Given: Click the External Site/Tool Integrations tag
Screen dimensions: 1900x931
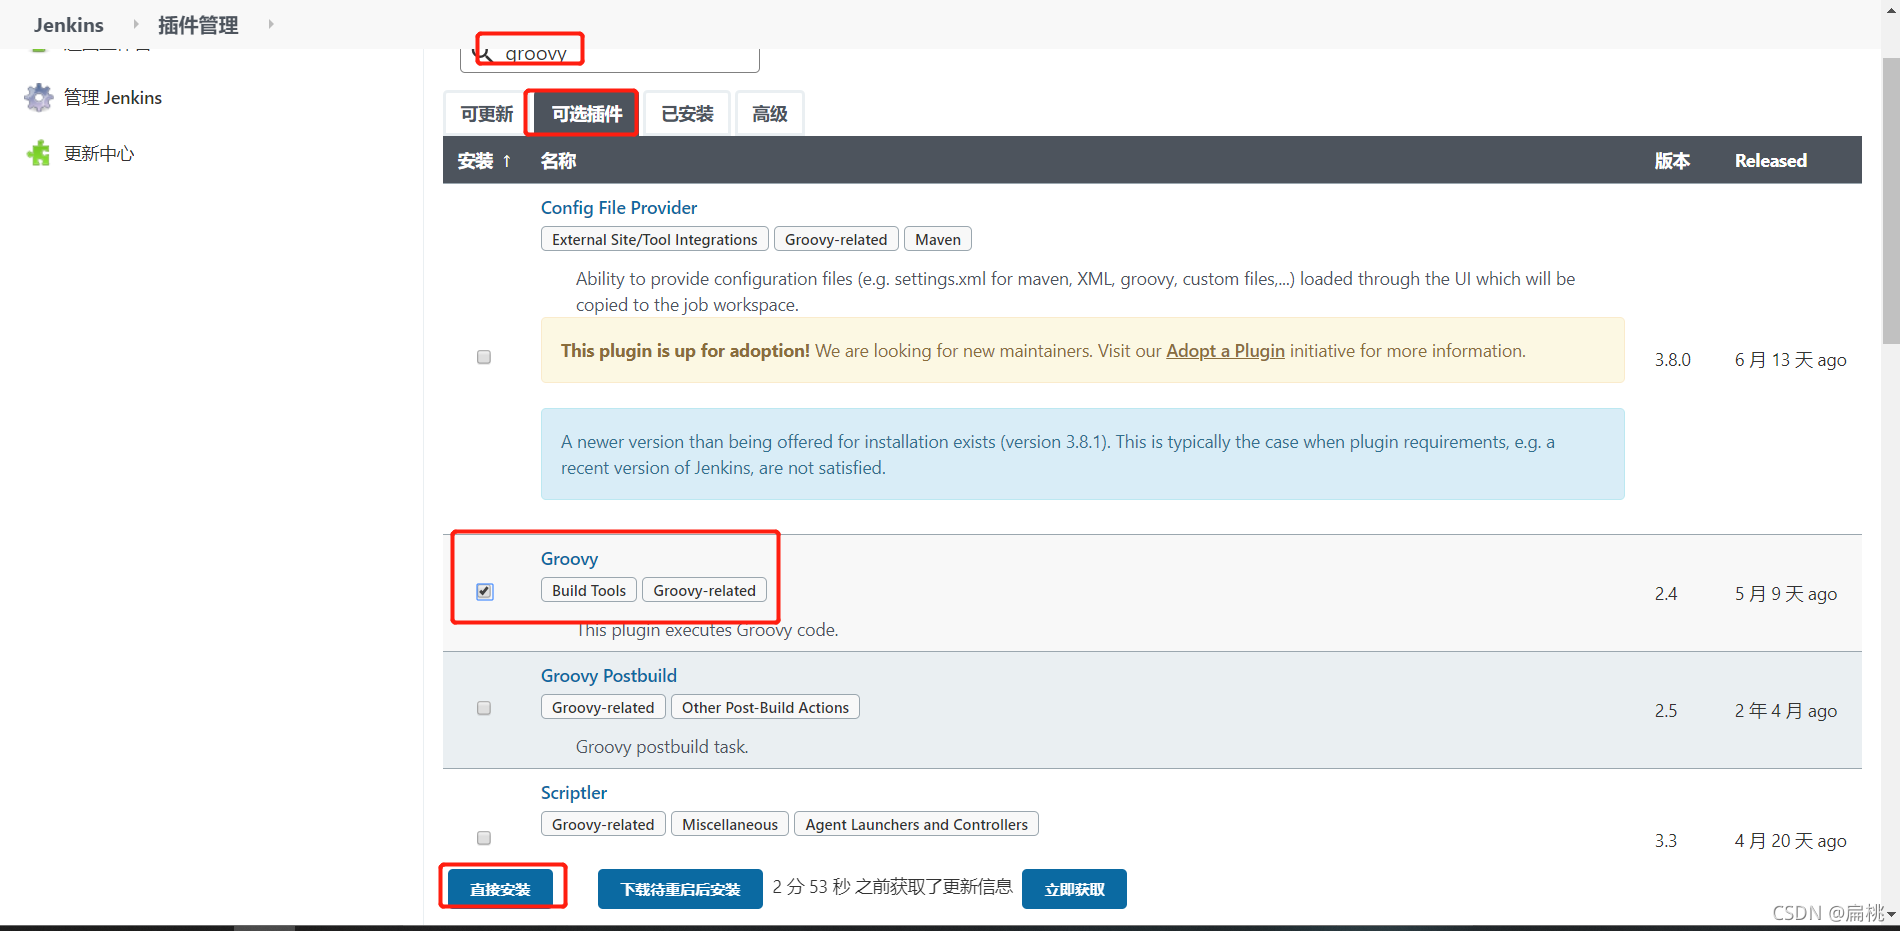Looking at the screenshot, I should coord(655,239).
